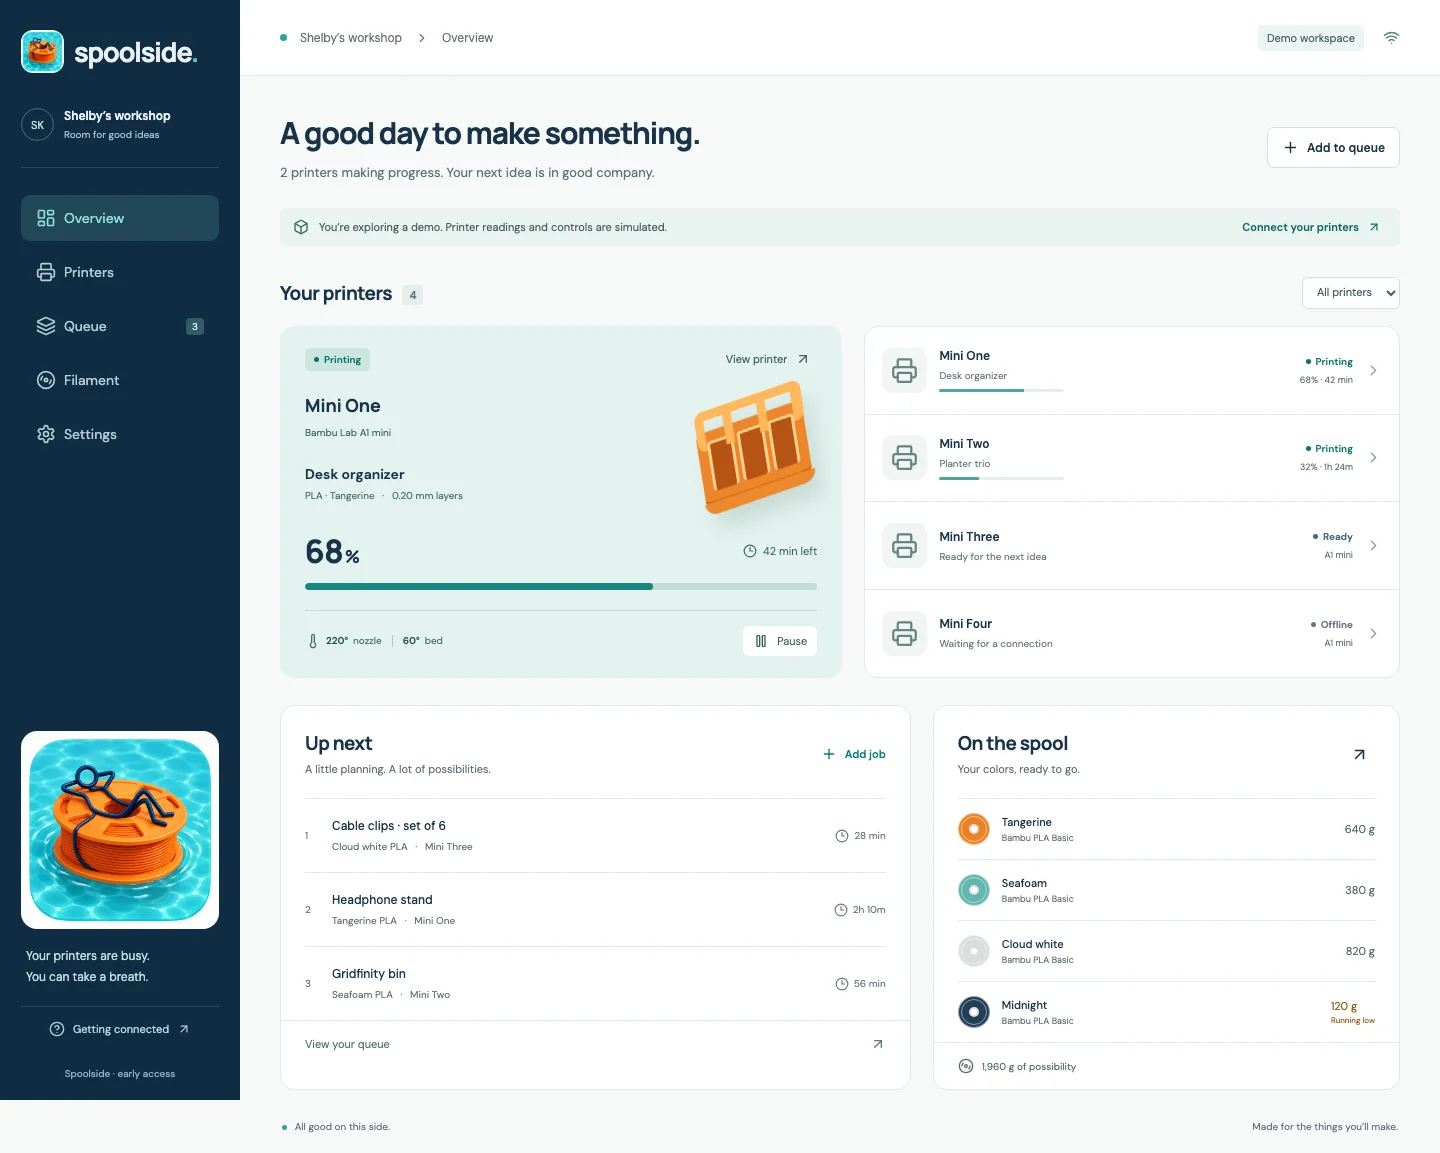Expand Mini Two row chevron
The image size is (1440, 1153).
coord(1373,458)
